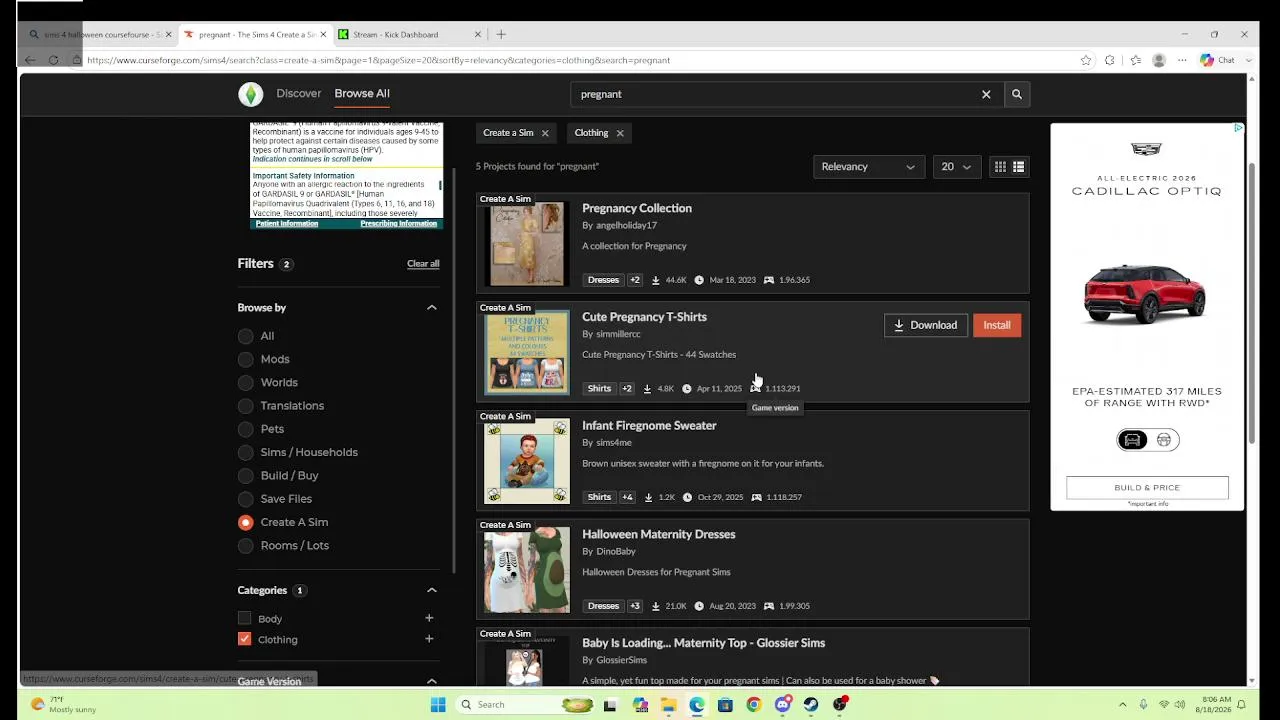
Task: Remove the Create a Sim filter chip
Action: tap(545, 133)
